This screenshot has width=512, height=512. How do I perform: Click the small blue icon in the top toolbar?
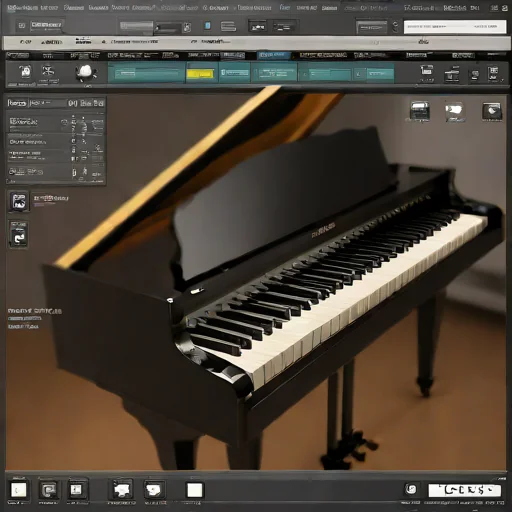(x=207, y=25)
